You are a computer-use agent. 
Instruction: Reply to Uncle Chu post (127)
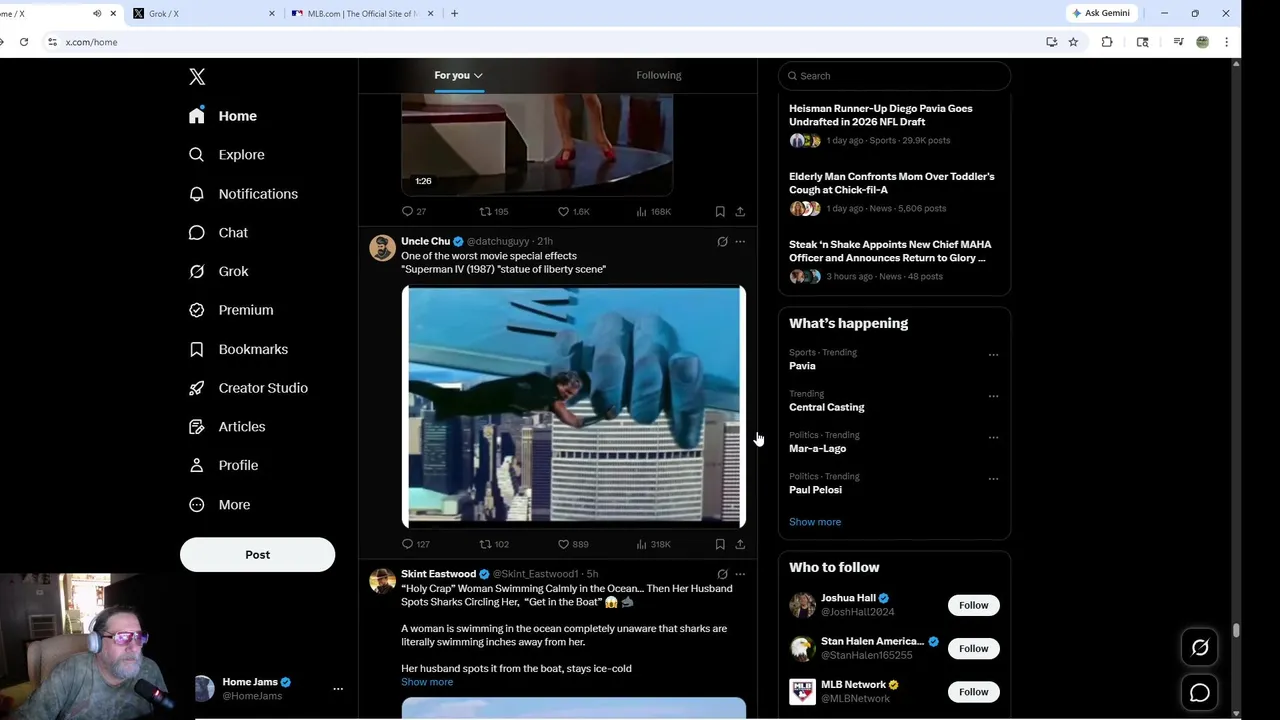click(x=415, y=544)
